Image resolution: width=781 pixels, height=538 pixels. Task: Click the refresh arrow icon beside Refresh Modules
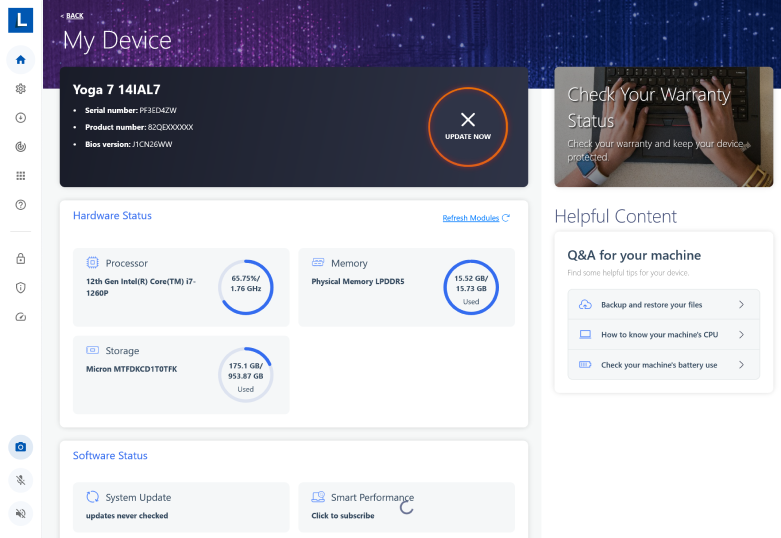tap(506, 218)
